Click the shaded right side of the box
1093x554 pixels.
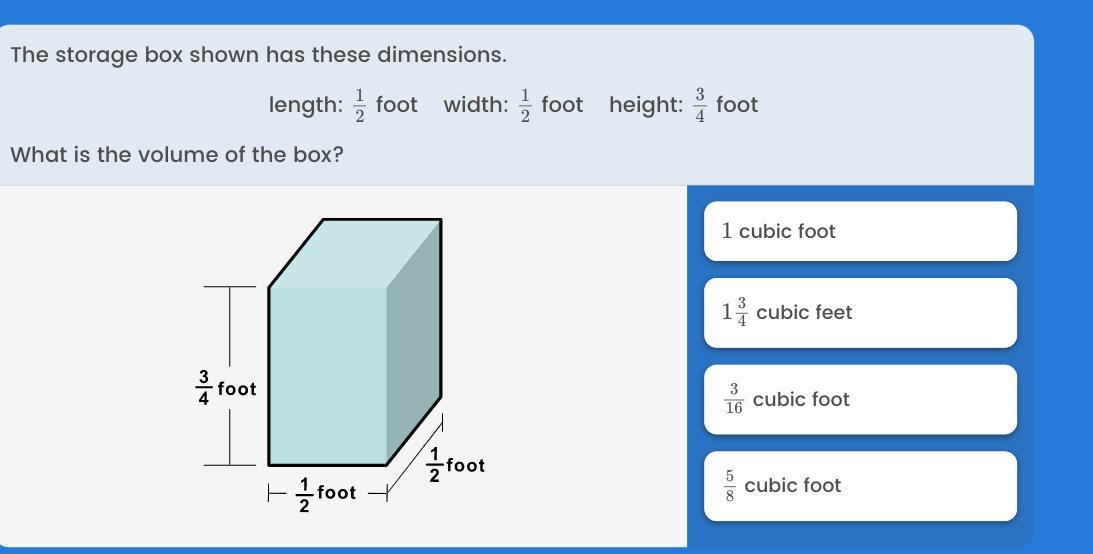click(414, 340)
